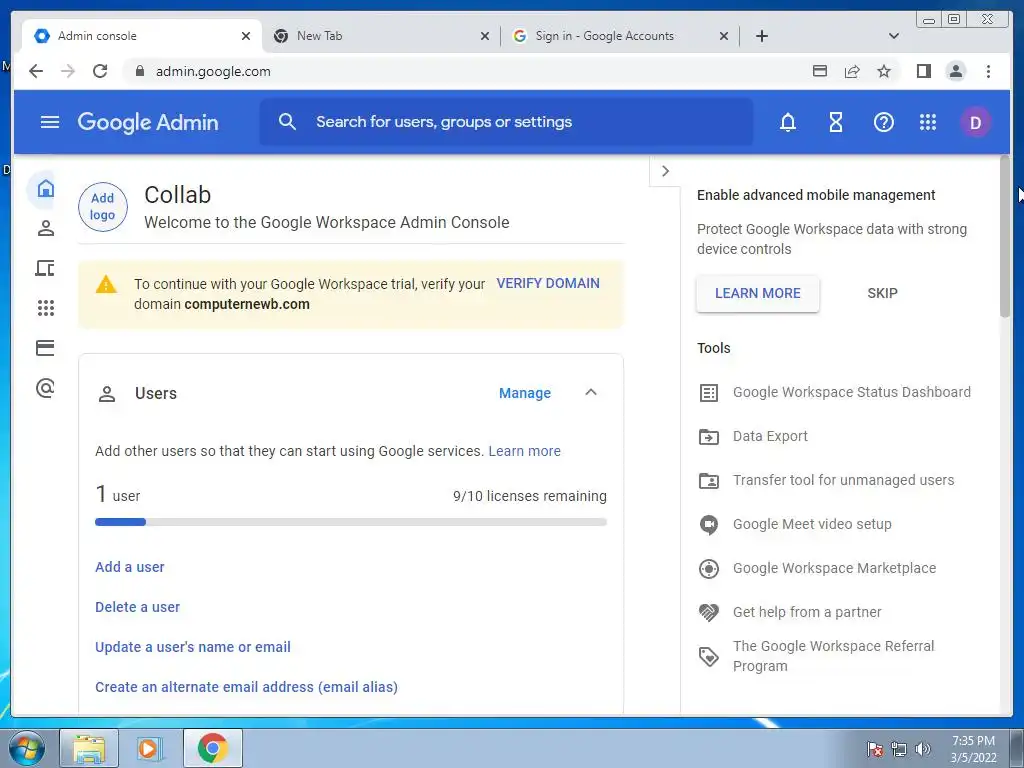Open the Apps grid icon in left sidebar

45,308
